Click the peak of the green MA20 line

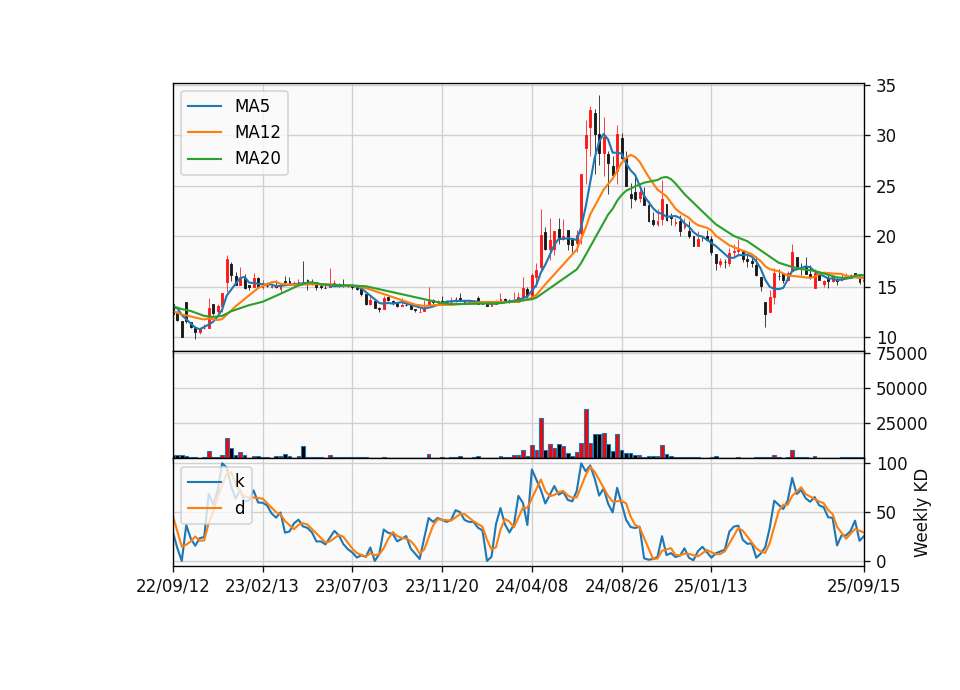coord(666,177)
